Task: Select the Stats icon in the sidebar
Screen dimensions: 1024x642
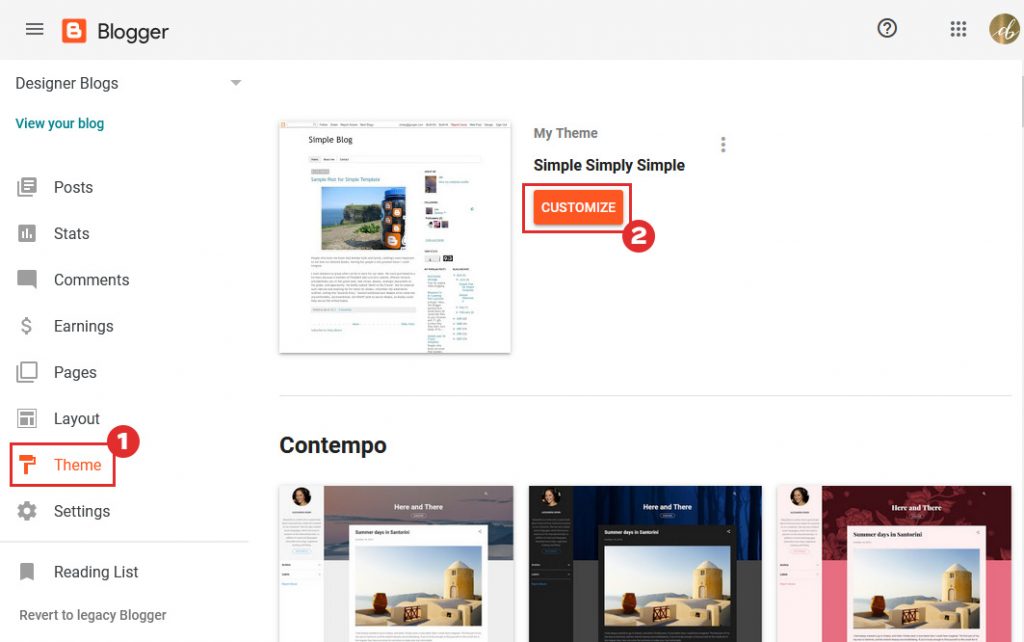Action: pos(27,233)
